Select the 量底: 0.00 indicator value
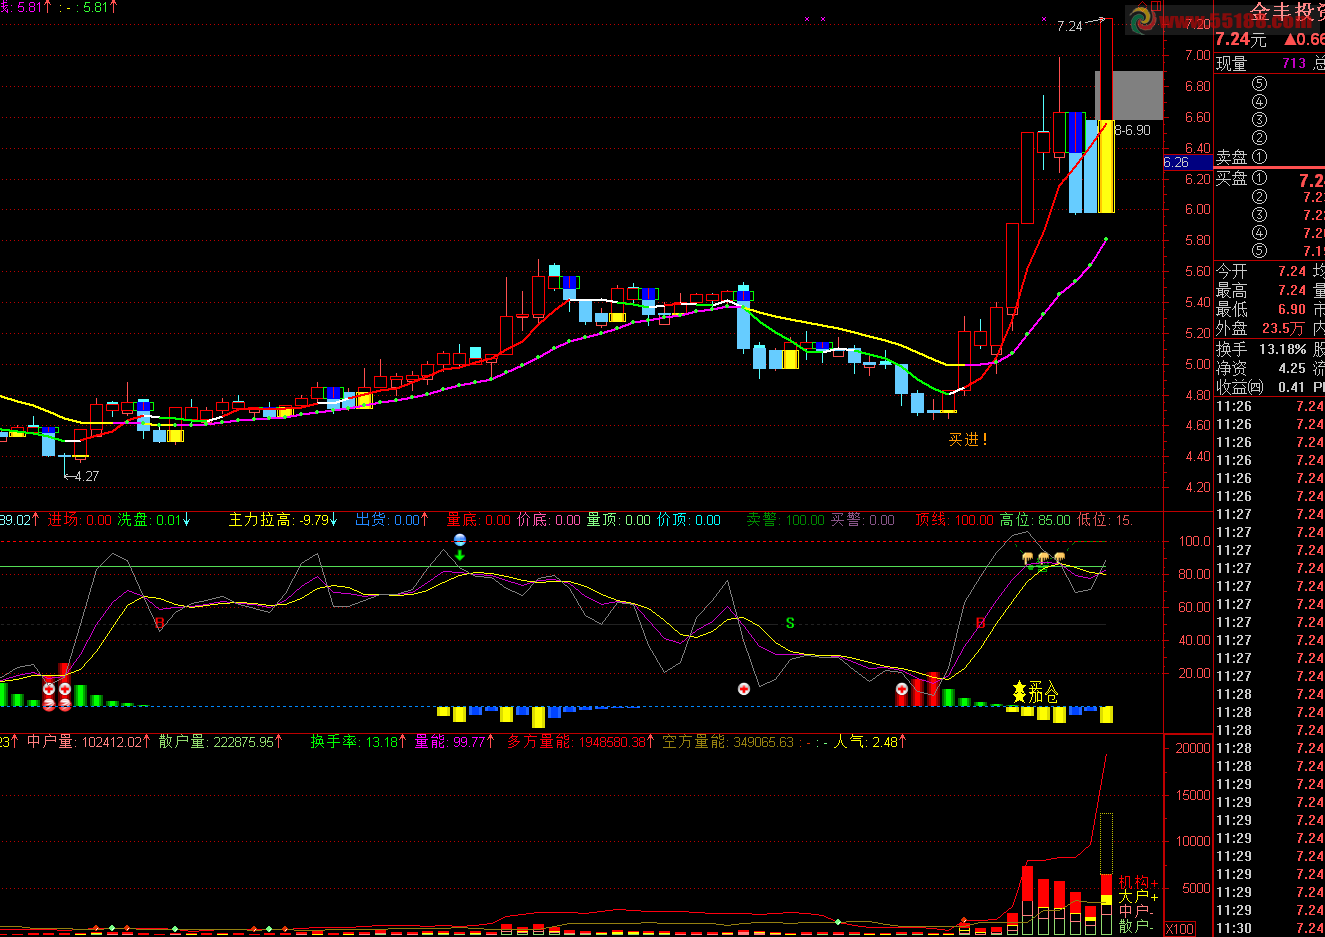 pyautogui.click(x=478, y=520)
